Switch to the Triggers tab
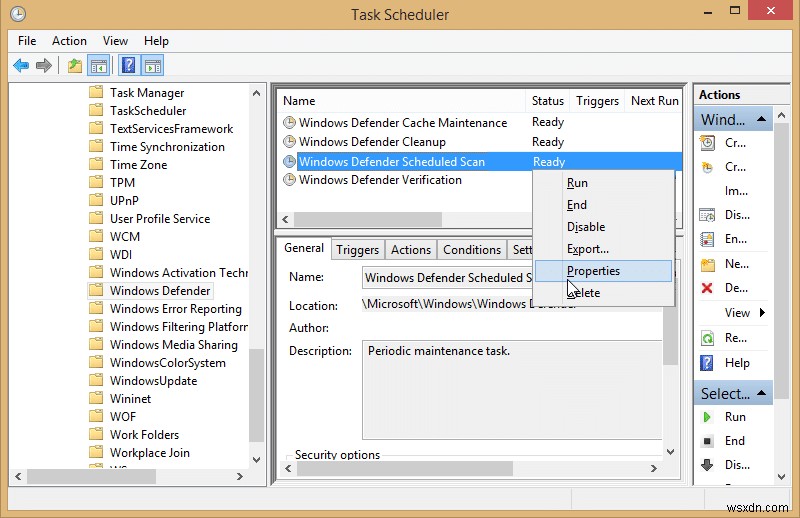800x518 pixels. pos(358,250)
